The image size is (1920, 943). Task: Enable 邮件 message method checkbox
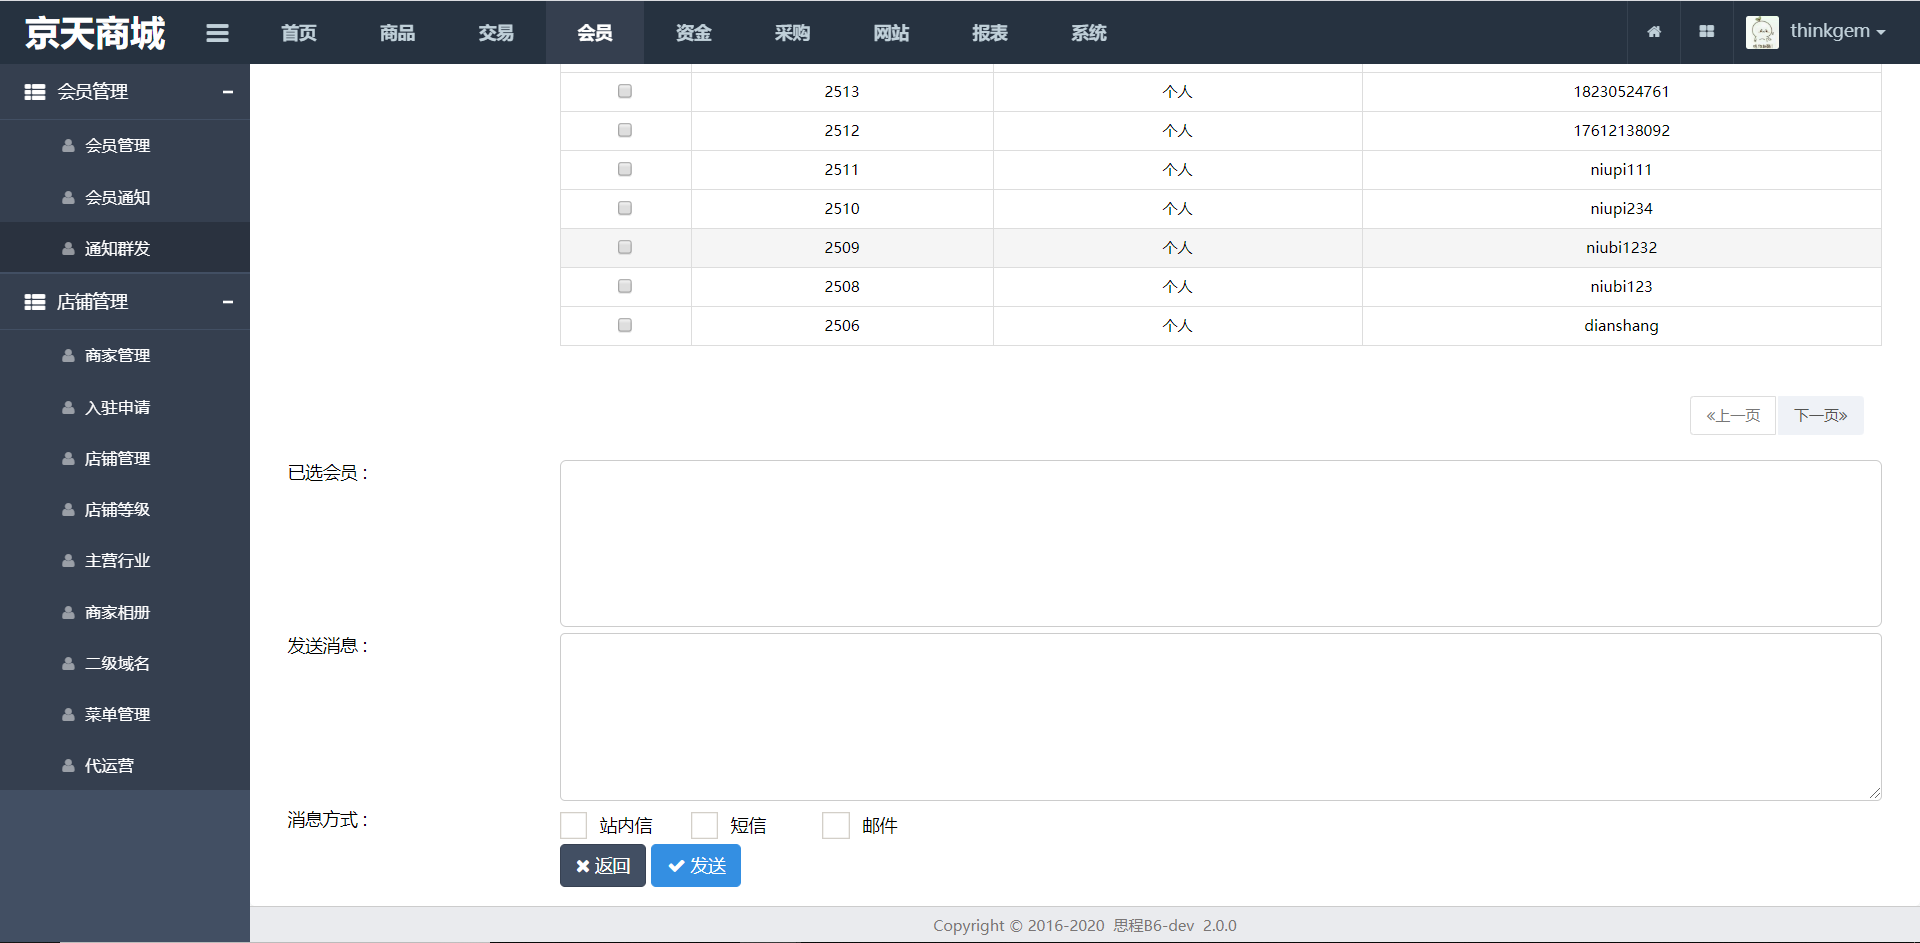coord(835,825)
